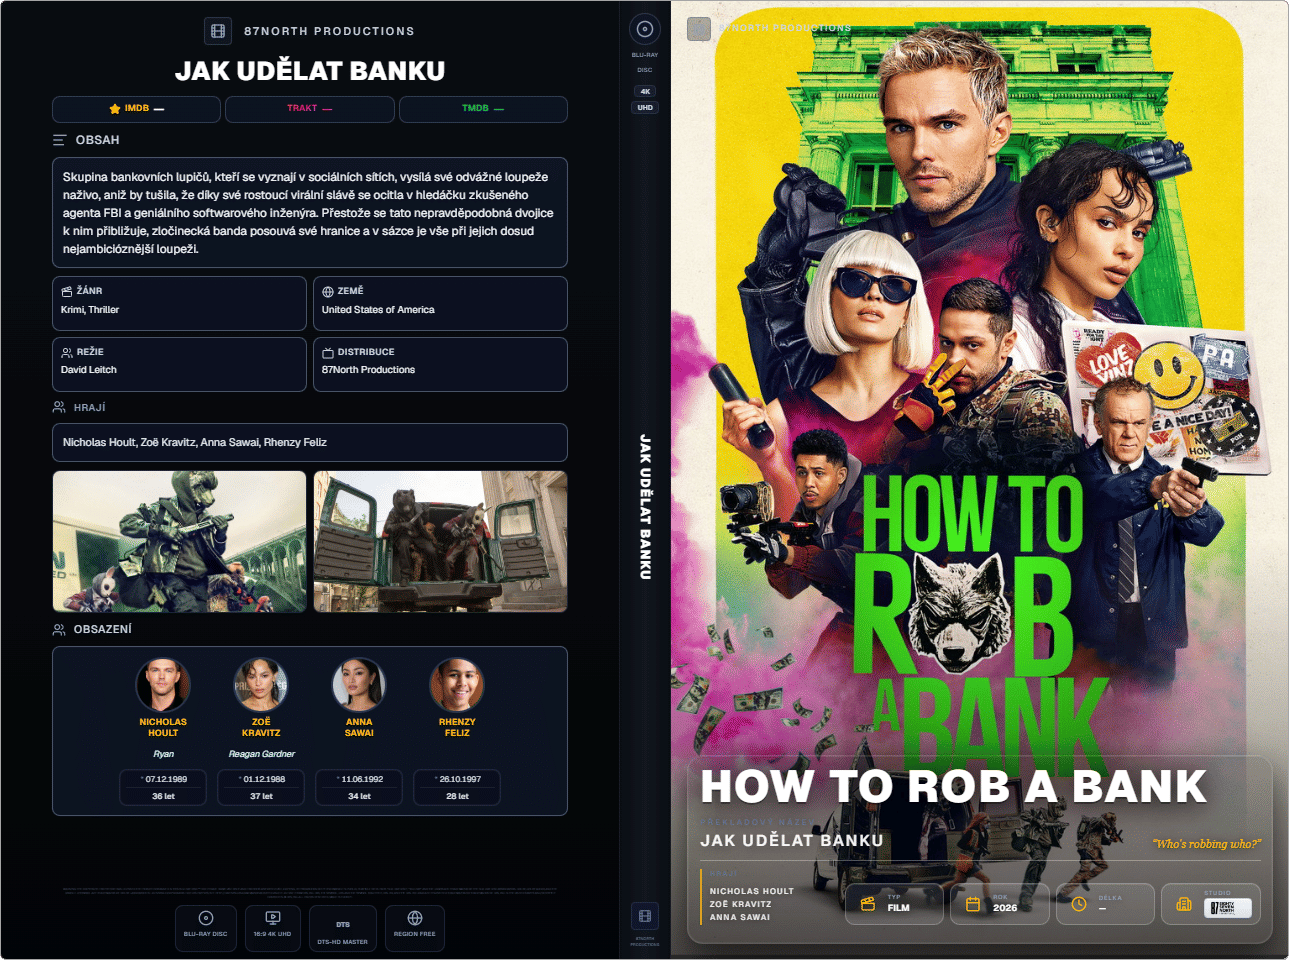1289x960 pixels.
Task: Click the TV icon next to DISTRIBUCE
Action: (328, 352)
